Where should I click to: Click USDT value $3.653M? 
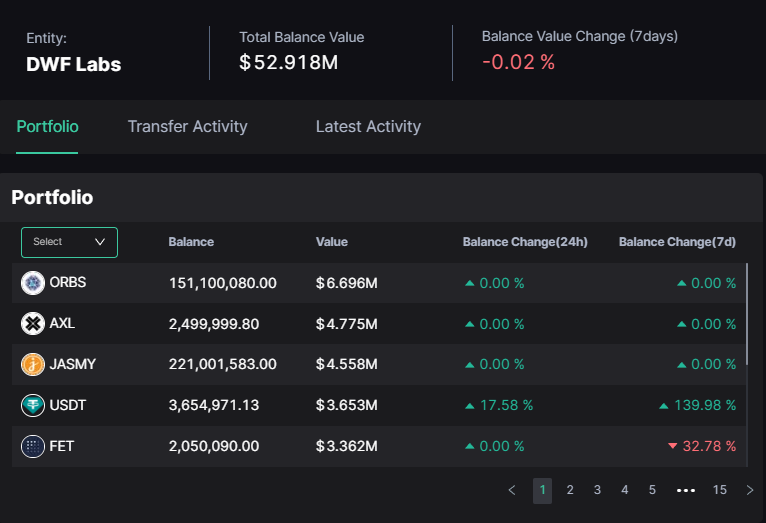pyautogui.click(x=346, y=405)
